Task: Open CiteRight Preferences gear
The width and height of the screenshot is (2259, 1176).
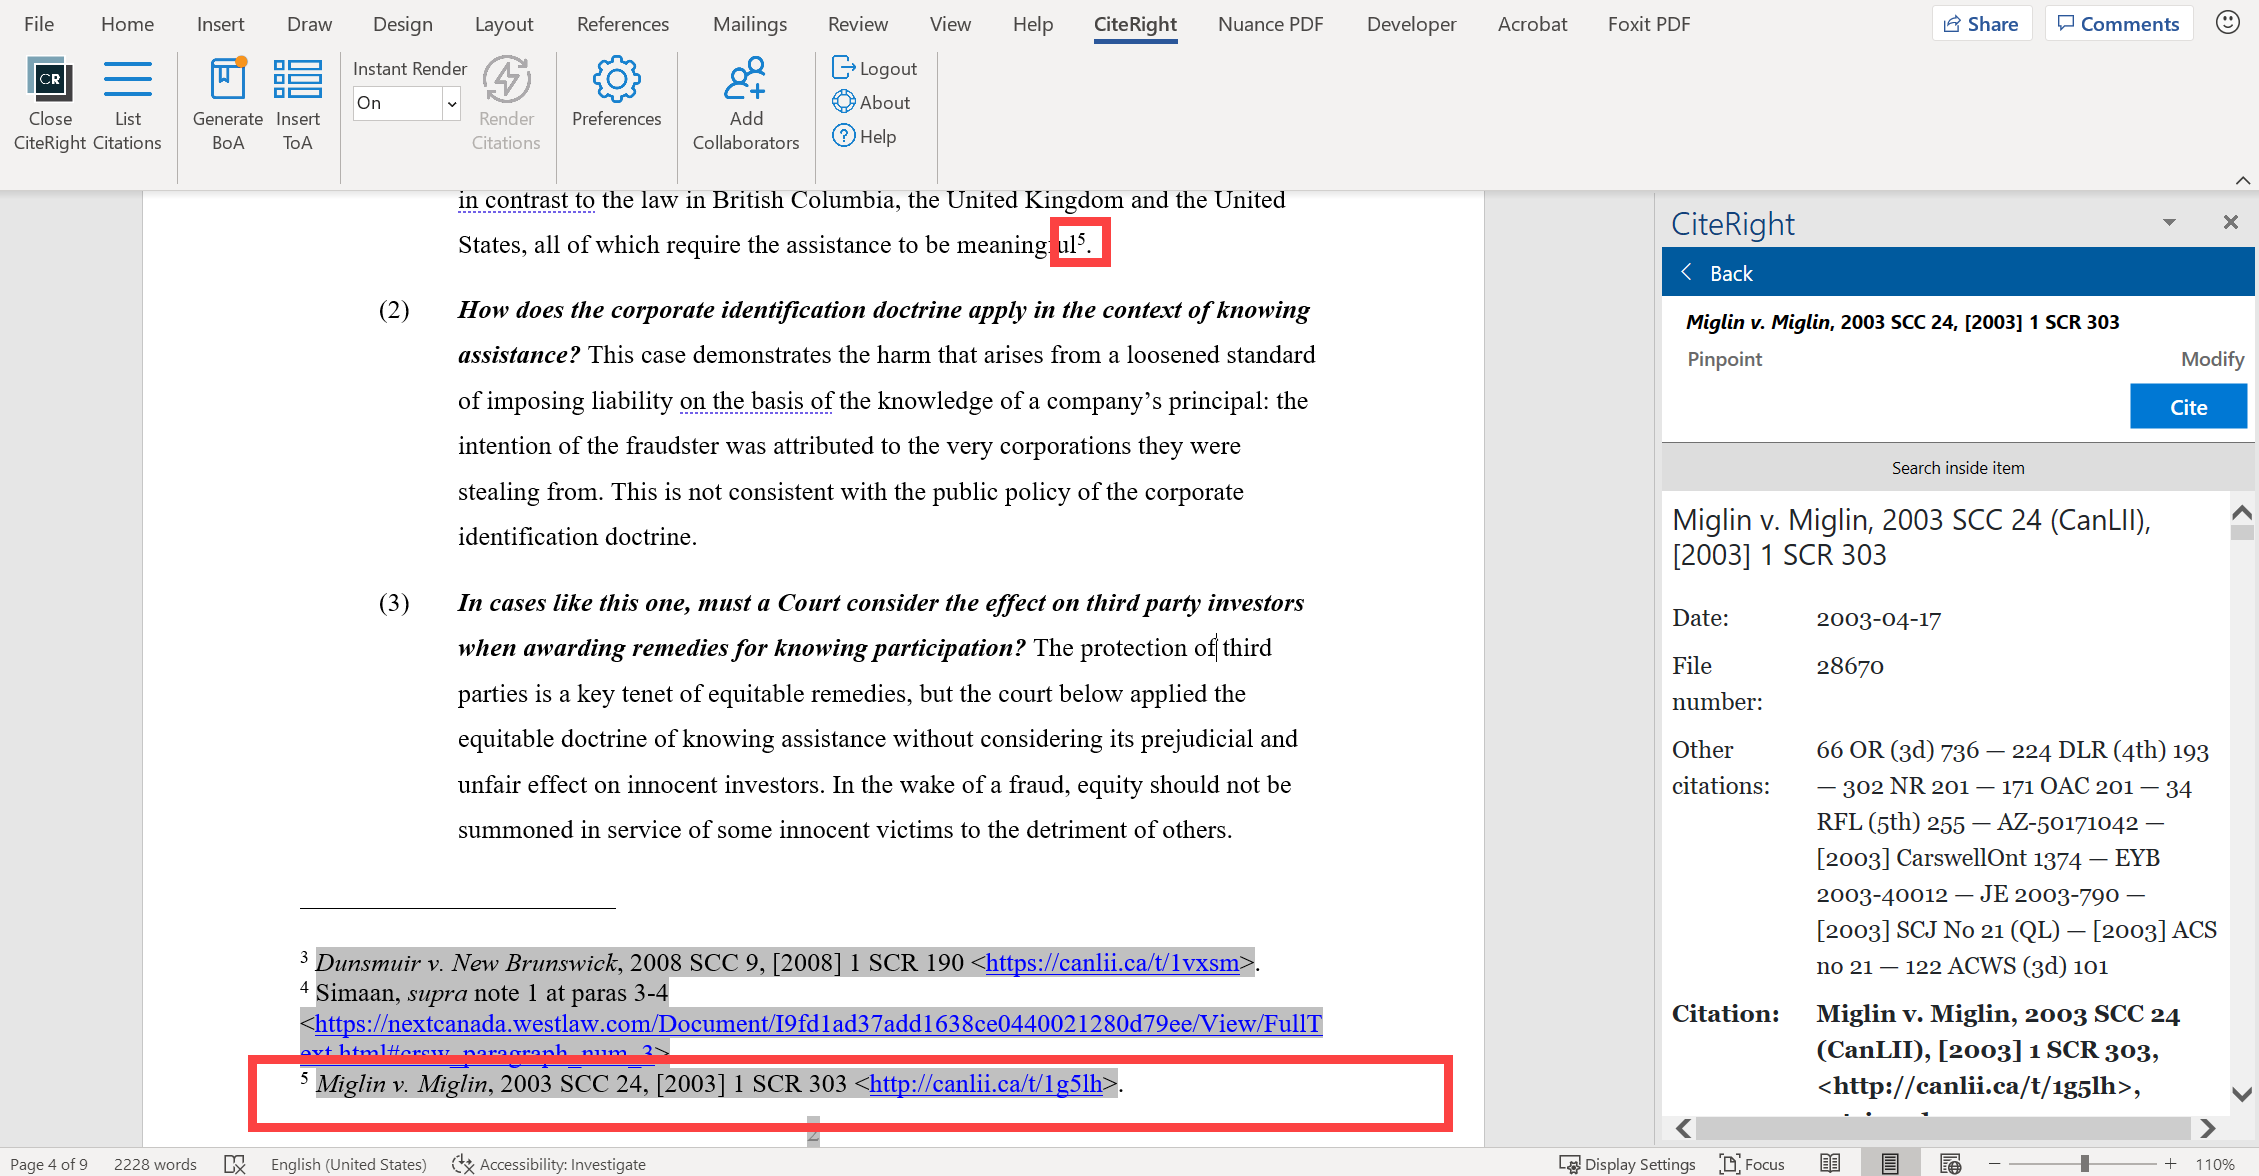Action: (x=616, y=80)
